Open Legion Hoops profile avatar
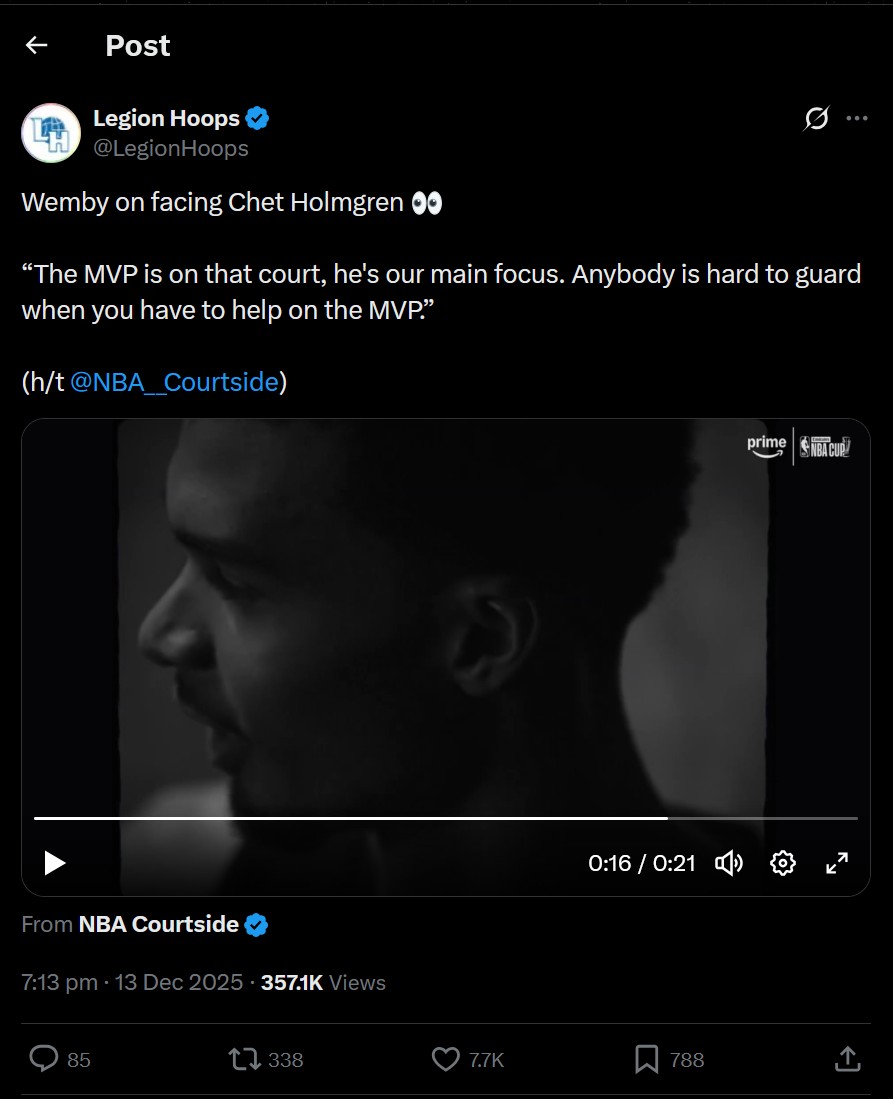The image size is (893, 1099). (x=51, y=133)
